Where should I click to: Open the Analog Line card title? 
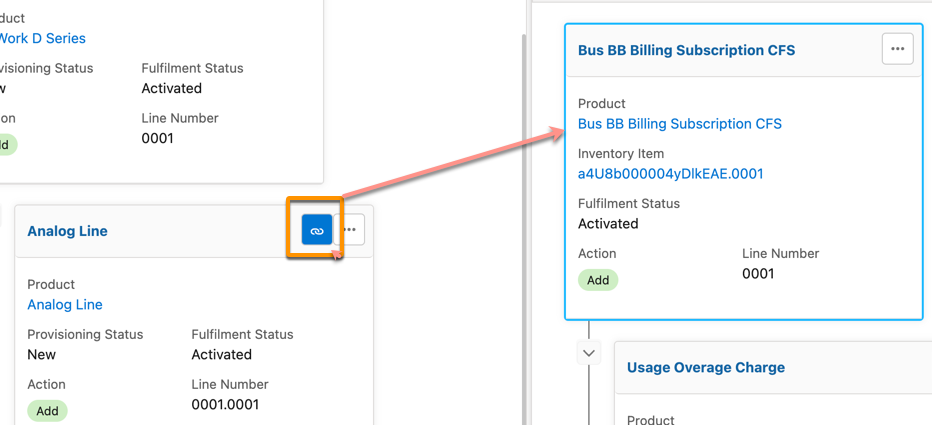click(67, 231)
